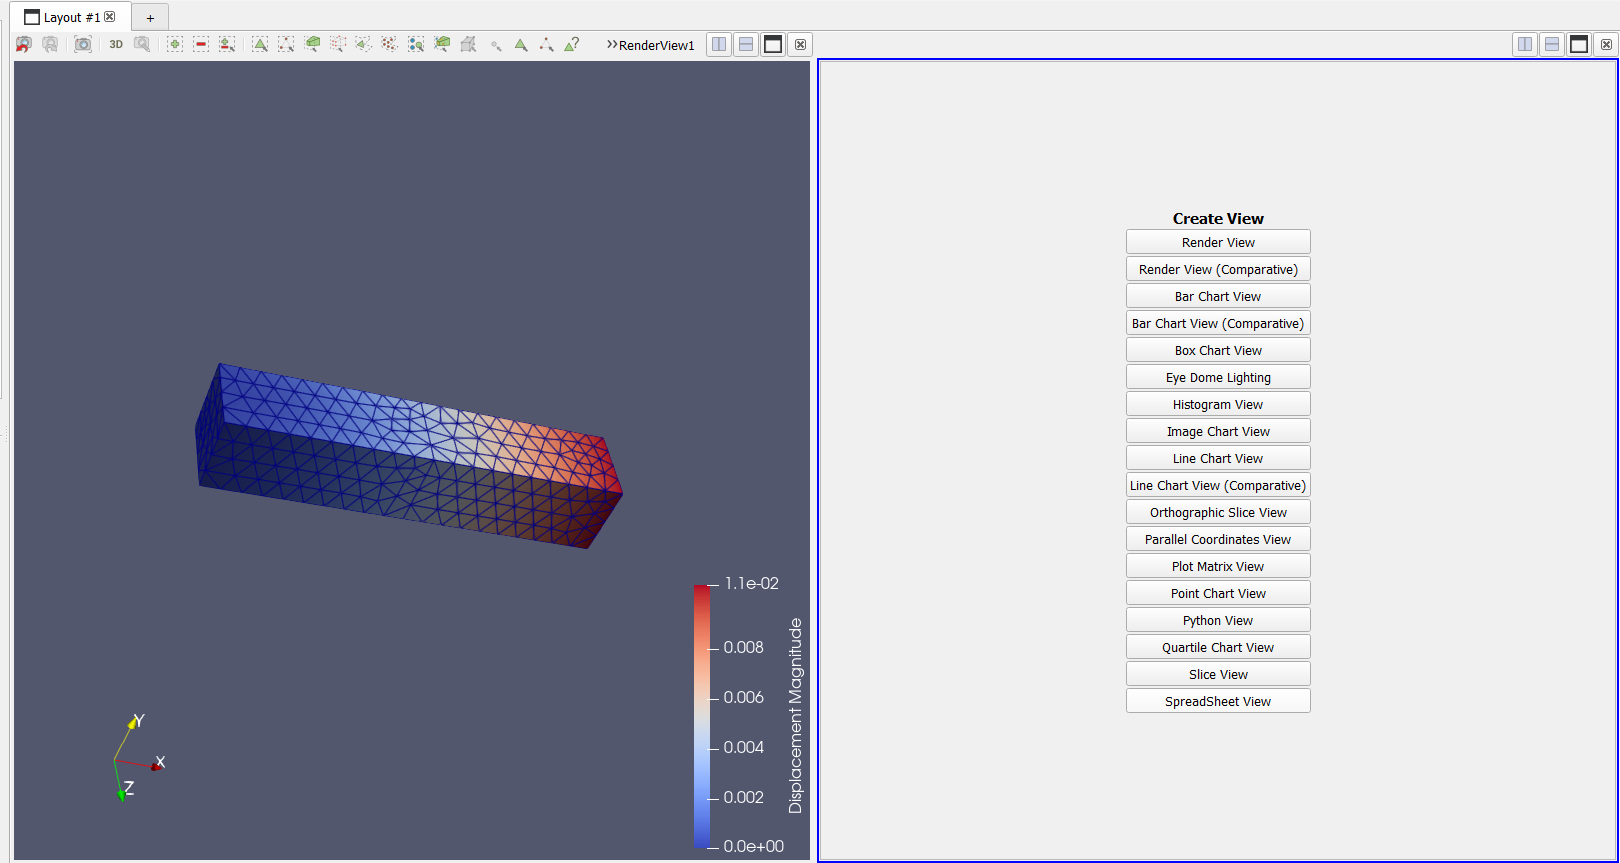
Task: Expand hidden toolbar items before RenderView1
Action: 611,44
